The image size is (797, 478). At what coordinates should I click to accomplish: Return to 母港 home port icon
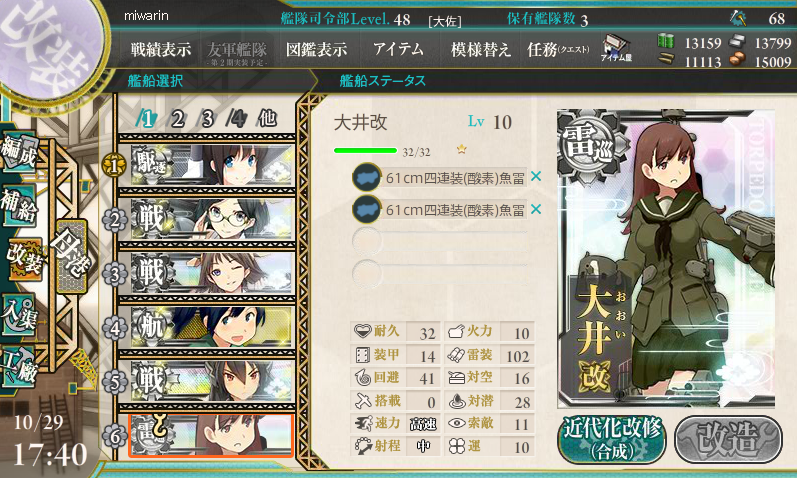[x=71, y=256]
